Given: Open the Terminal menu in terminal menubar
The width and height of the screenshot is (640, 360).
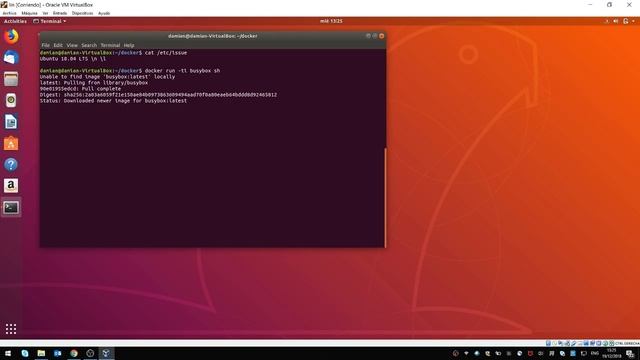Looking at the screenshot, I should click(110, 45).
